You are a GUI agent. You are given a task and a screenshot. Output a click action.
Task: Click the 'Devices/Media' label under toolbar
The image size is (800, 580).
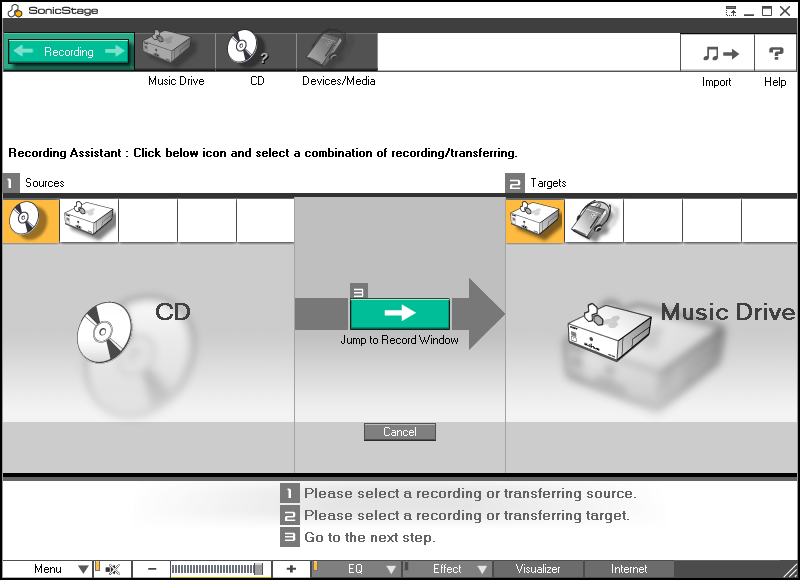tap(338, 81)
